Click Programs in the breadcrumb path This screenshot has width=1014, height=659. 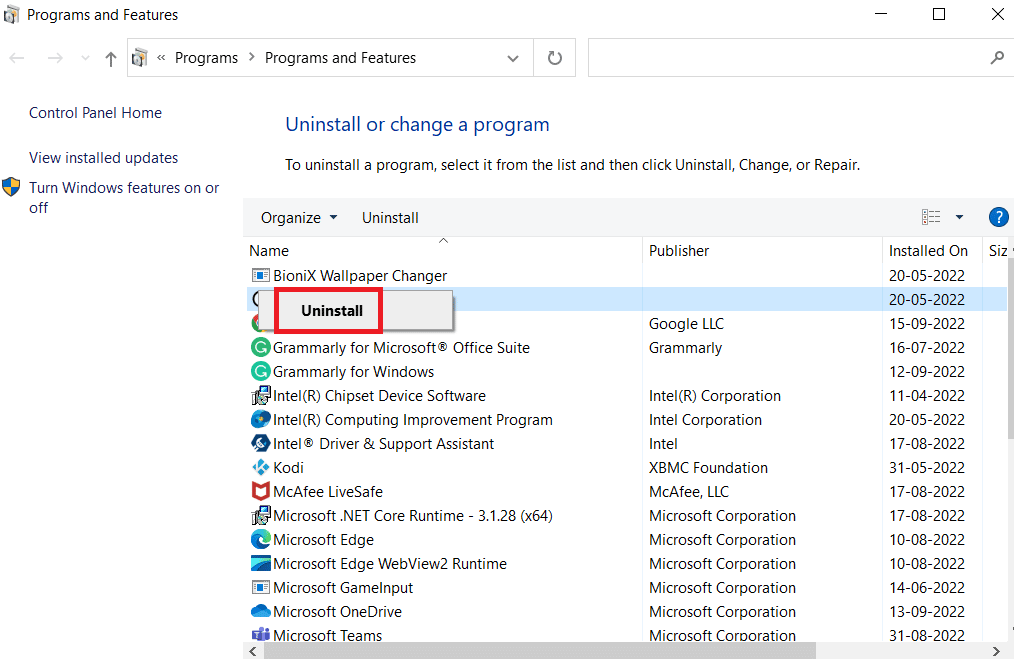(x=206, y=58)
